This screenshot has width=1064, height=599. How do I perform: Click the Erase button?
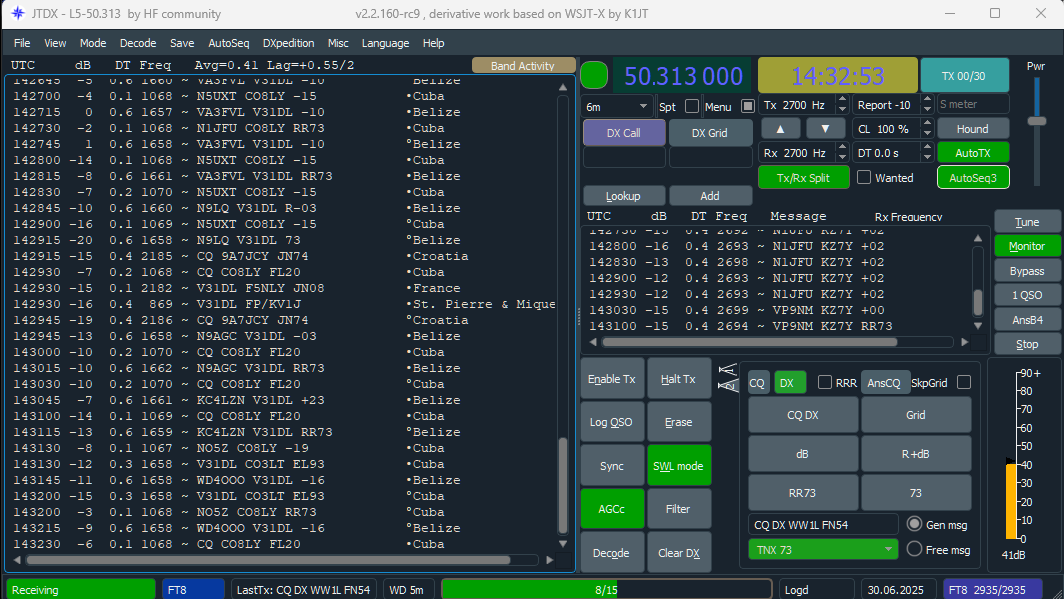(x=678, y=422)
